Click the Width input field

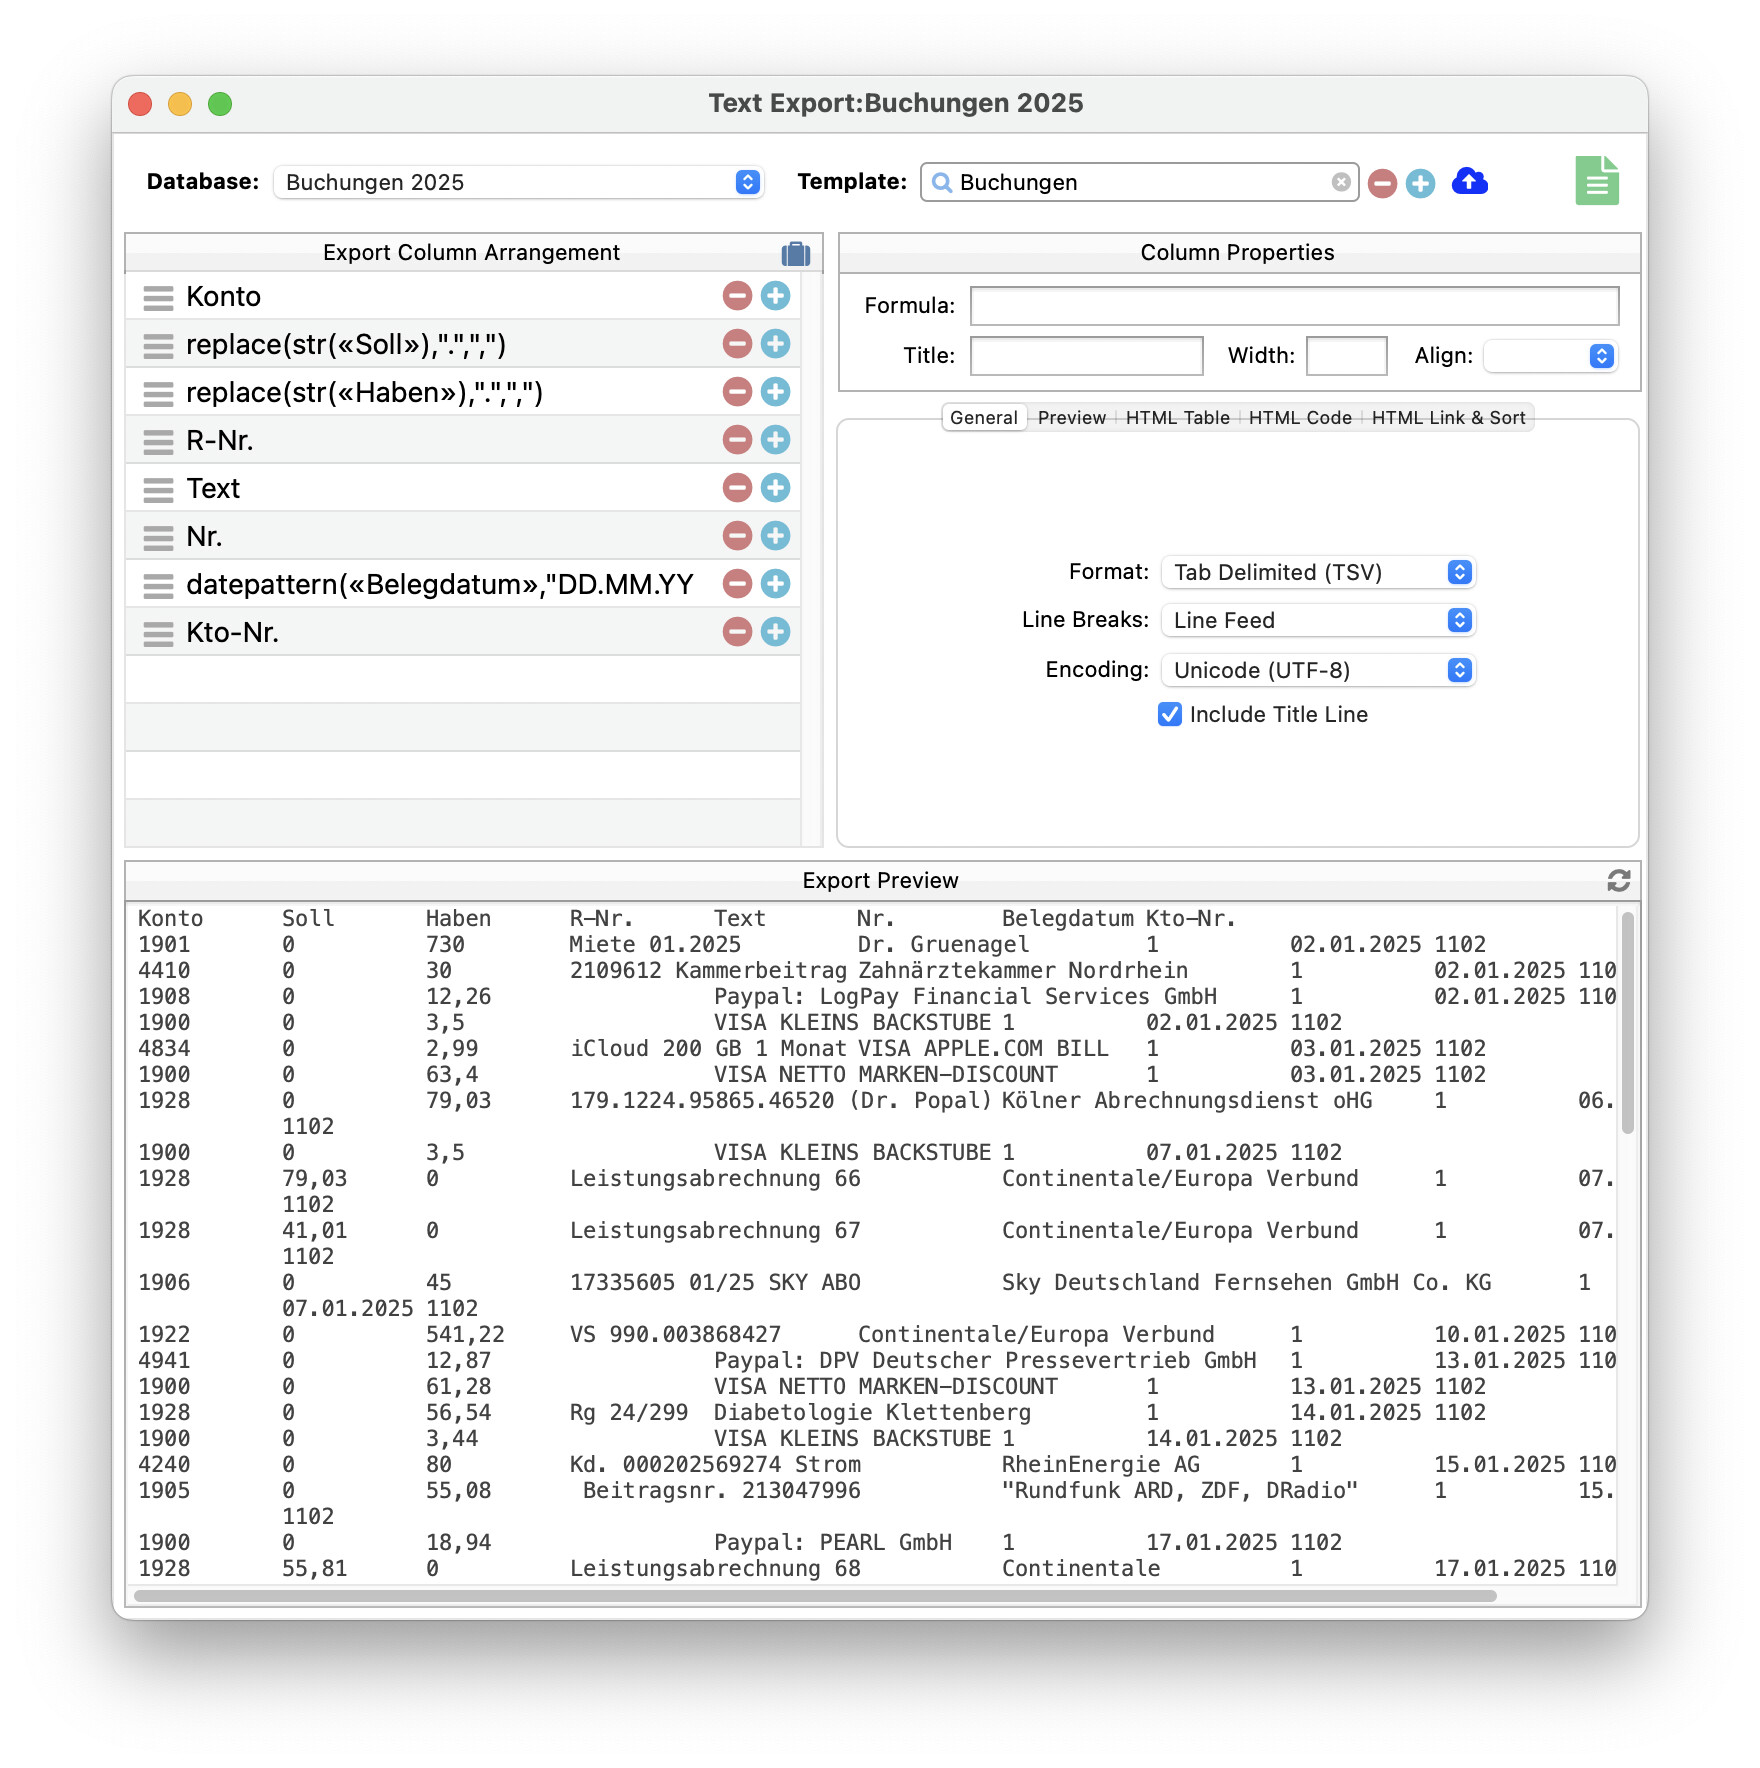click(x=1346, y=356)
